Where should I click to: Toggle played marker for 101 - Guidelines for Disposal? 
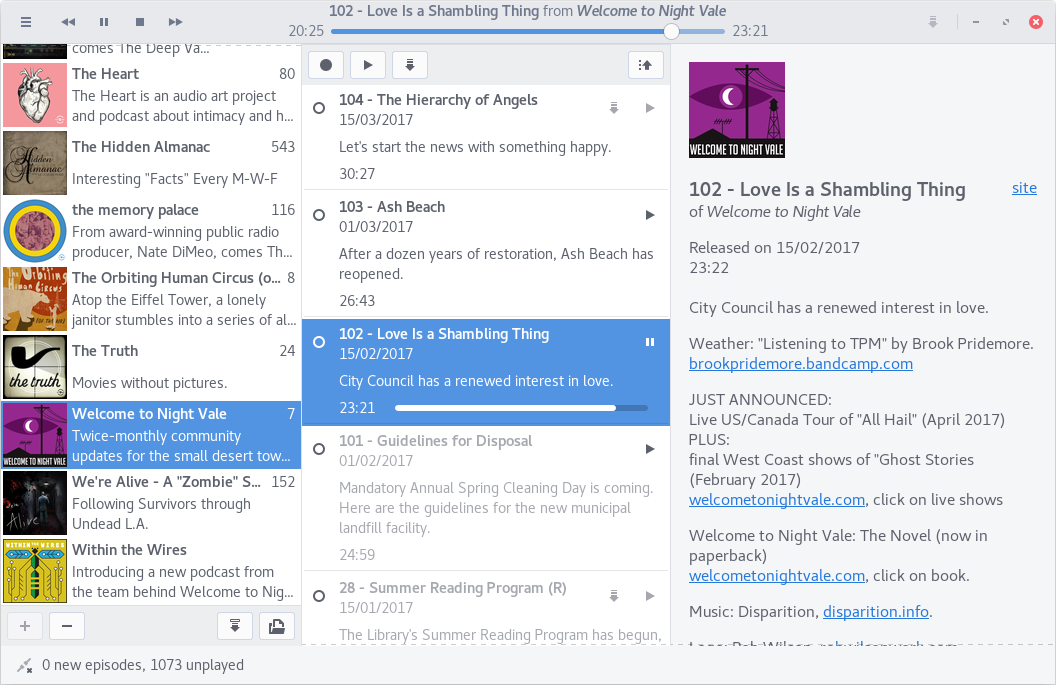tap(319, 449)
